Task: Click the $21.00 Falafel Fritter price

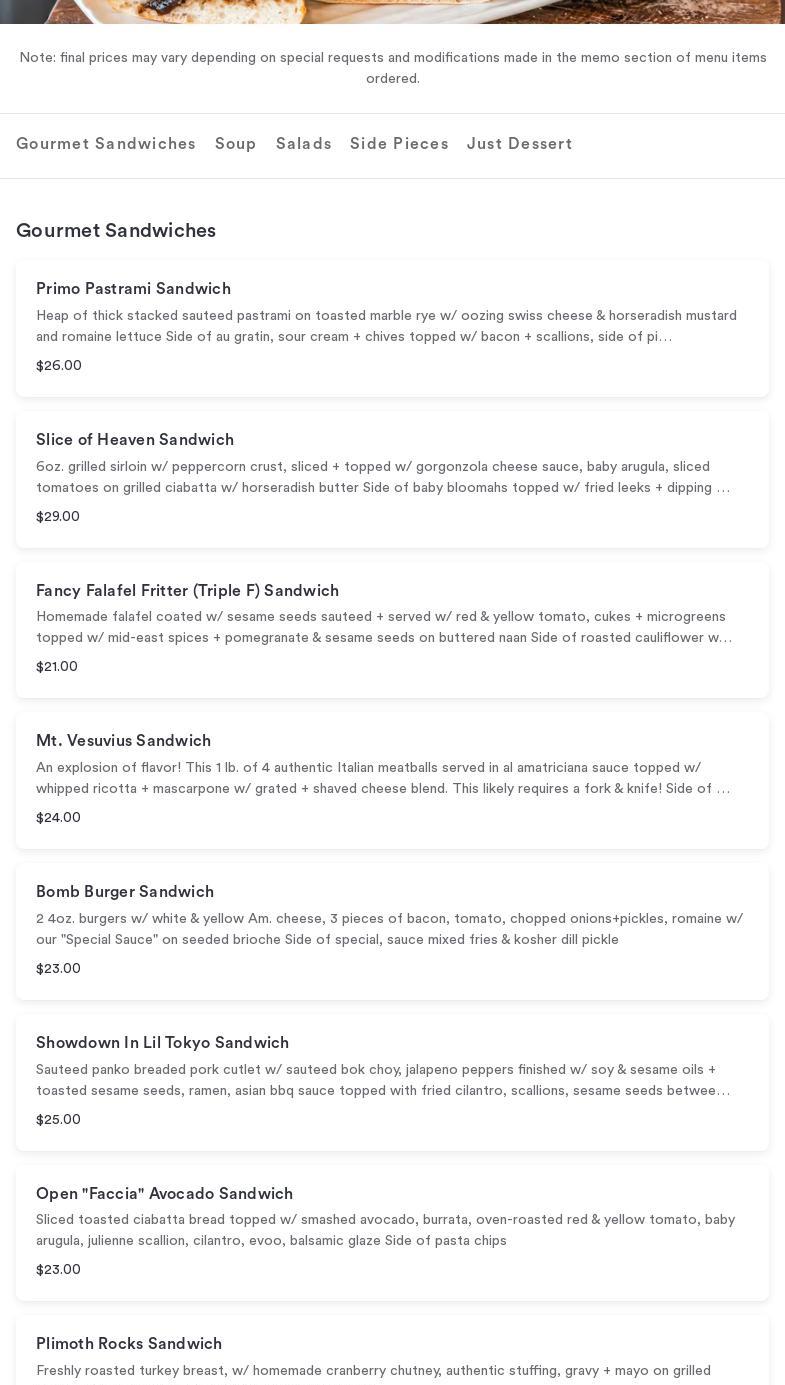Action: [x=57, y=667]
